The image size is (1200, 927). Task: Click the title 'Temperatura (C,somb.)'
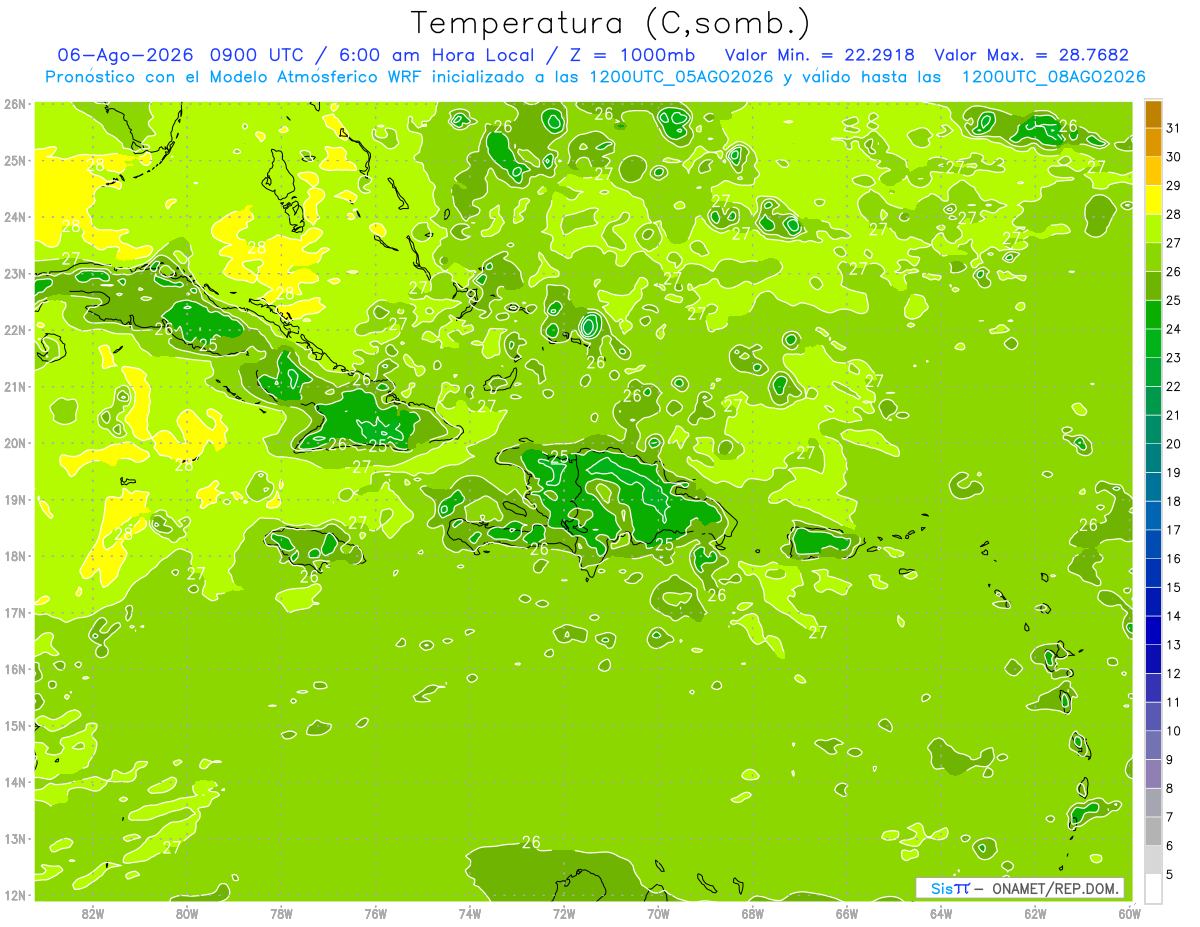611,24
